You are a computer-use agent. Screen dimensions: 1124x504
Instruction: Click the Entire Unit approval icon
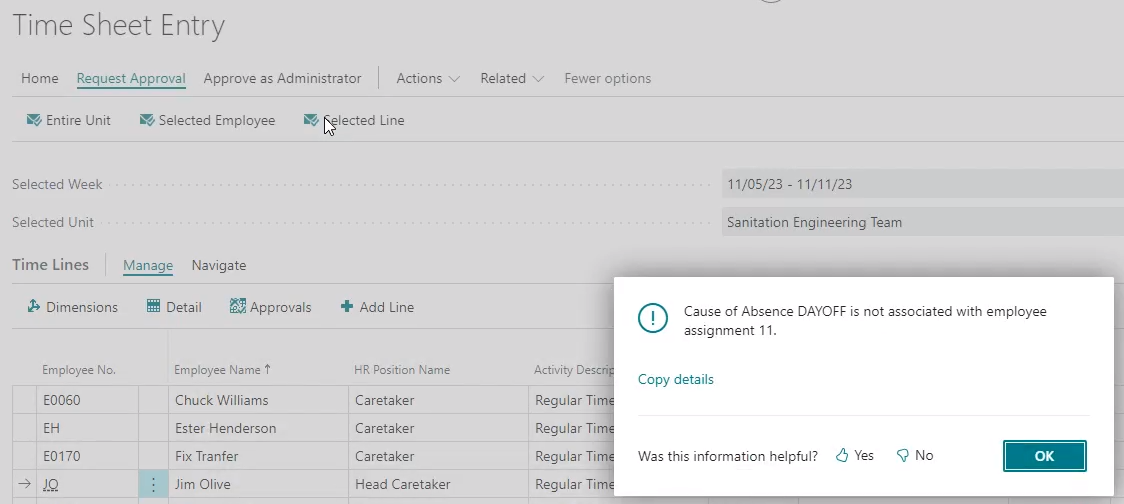(33, 121)
